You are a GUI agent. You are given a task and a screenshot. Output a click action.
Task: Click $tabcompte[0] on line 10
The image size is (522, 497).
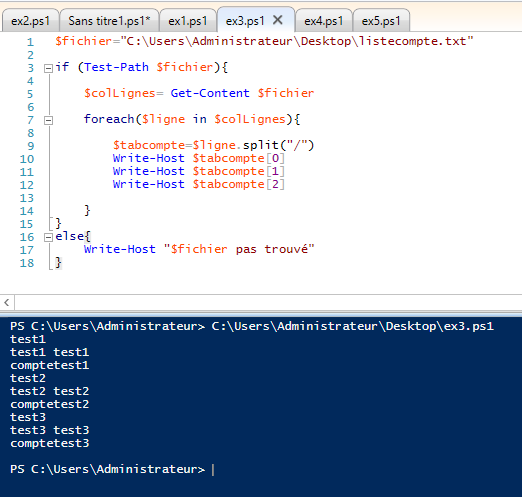click(238, 158)
